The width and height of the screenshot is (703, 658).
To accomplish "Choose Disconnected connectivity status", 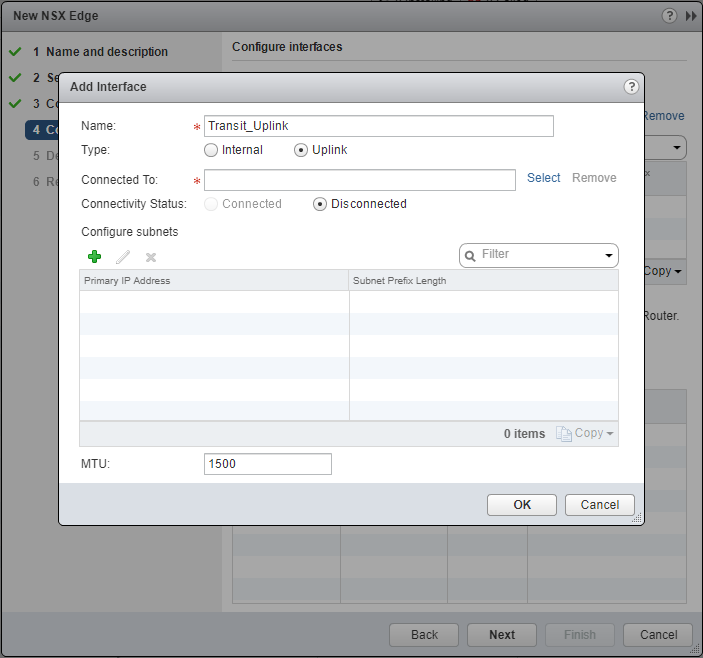I will (320, 204).
